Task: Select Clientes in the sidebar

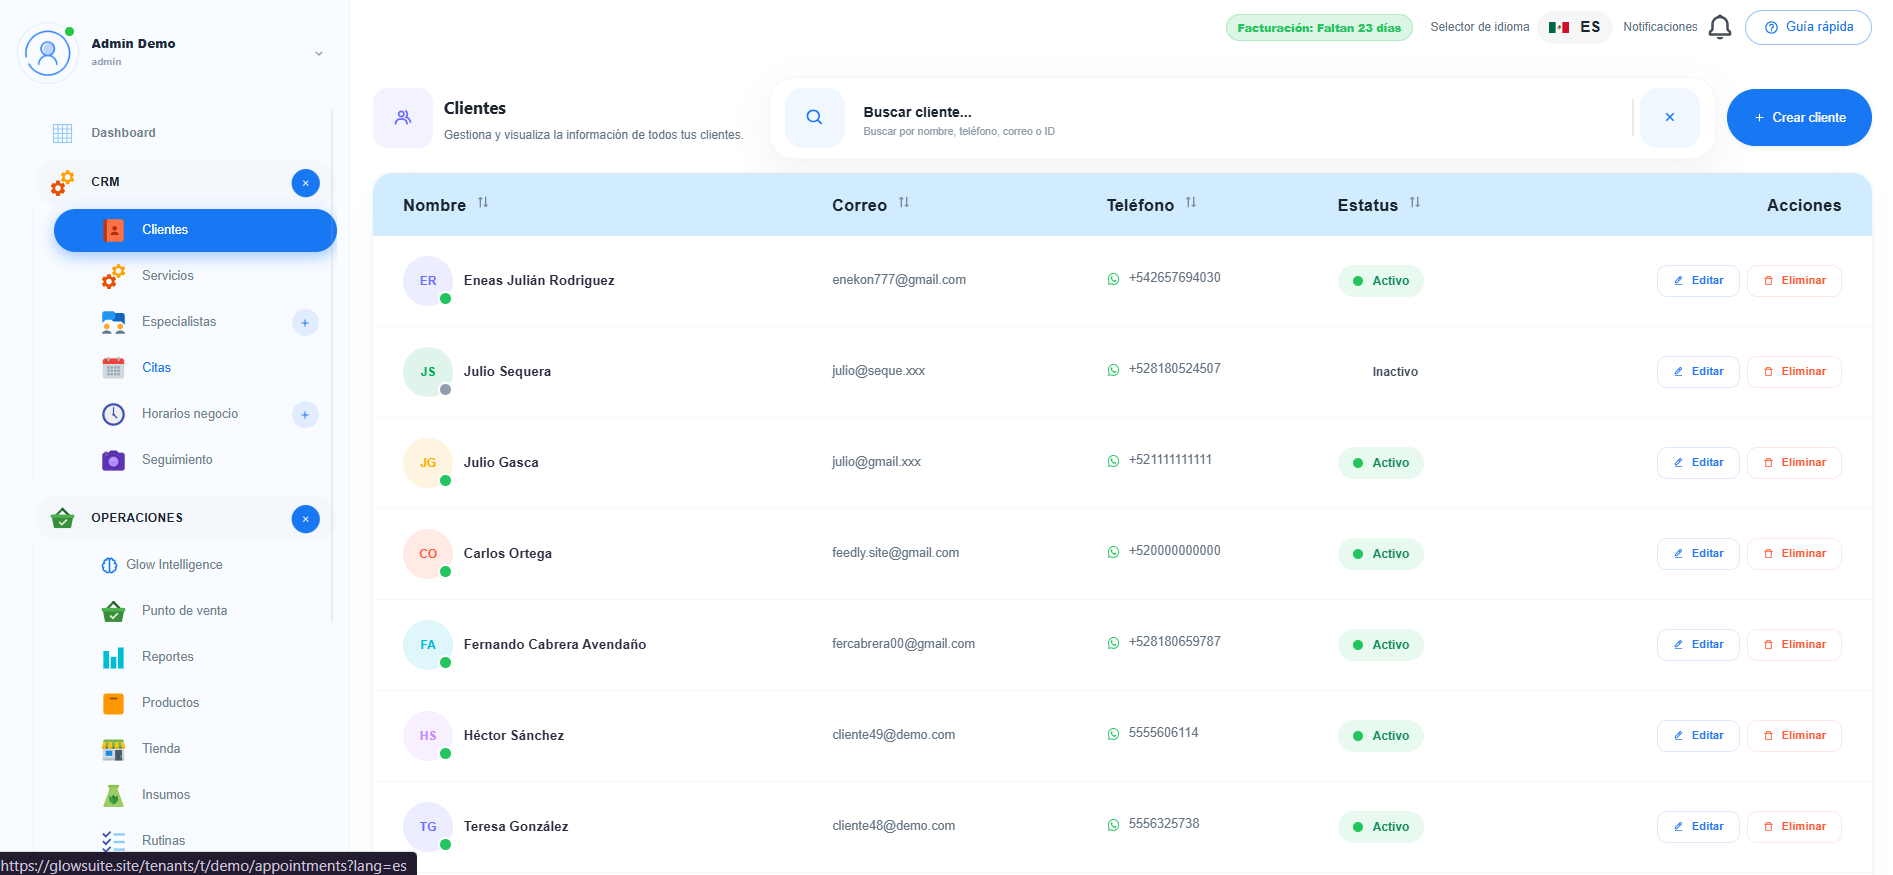Action: pos(195,230)
